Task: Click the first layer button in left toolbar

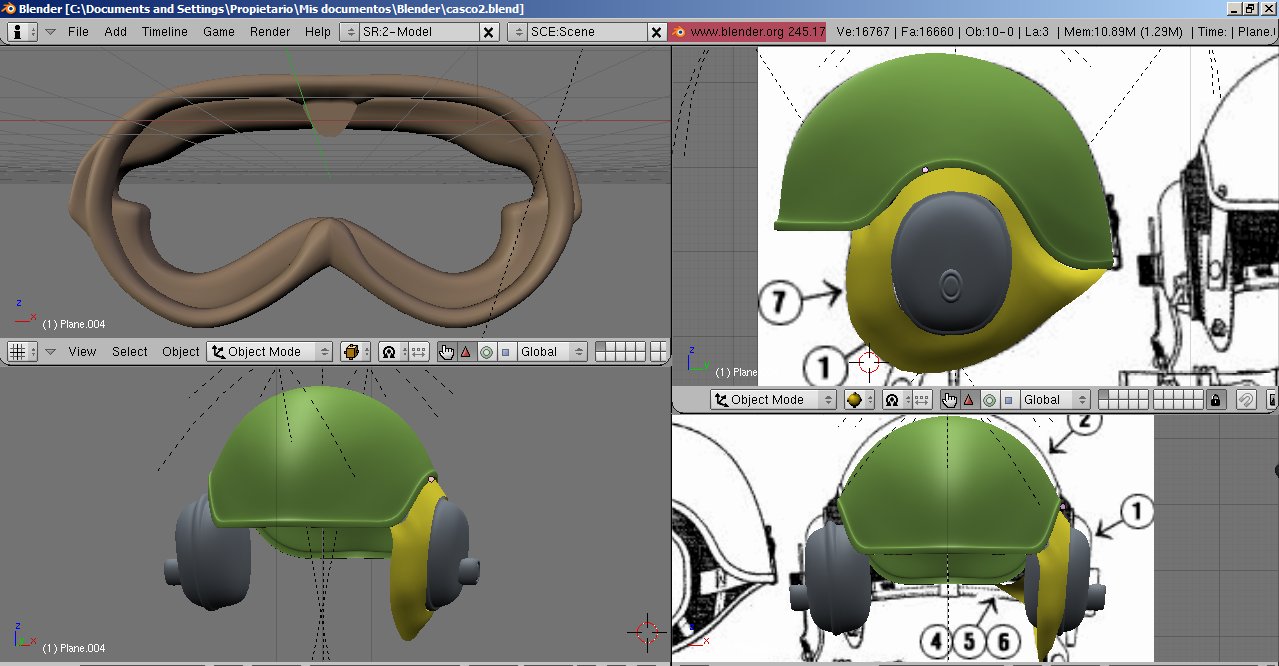Action: click(600, 347)
